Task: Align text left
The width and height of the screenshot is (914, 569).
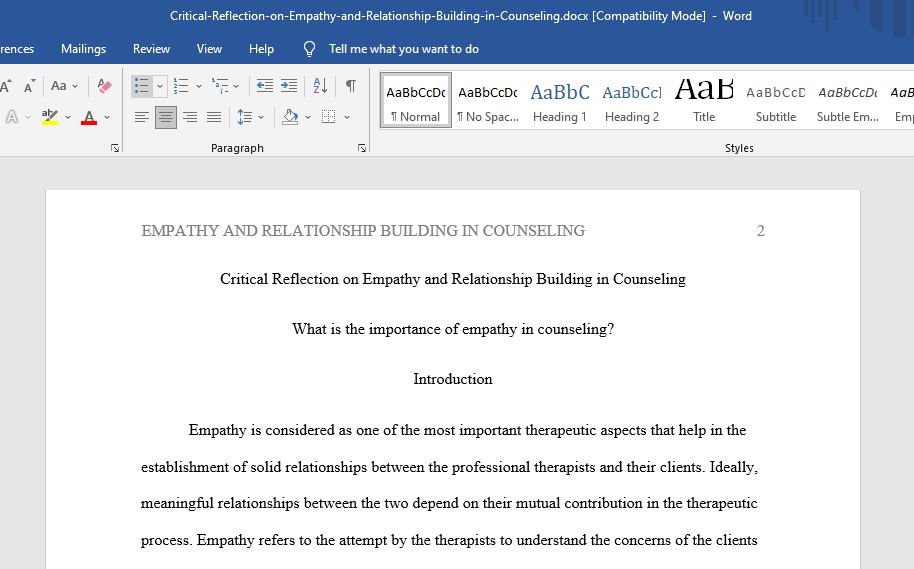Action: click(x=142, y=117)
